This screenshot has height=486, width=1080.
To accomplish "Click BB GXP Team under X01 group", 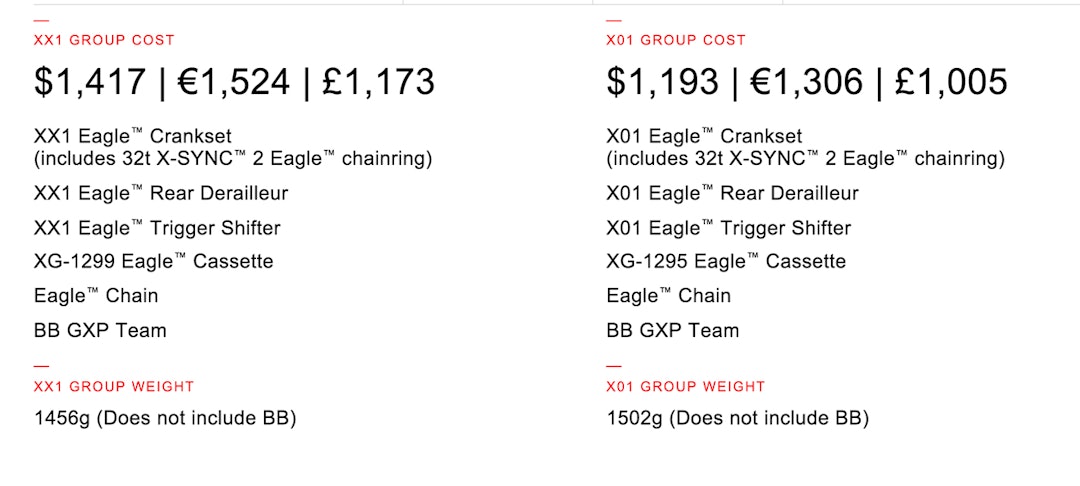I will [672, 330].
